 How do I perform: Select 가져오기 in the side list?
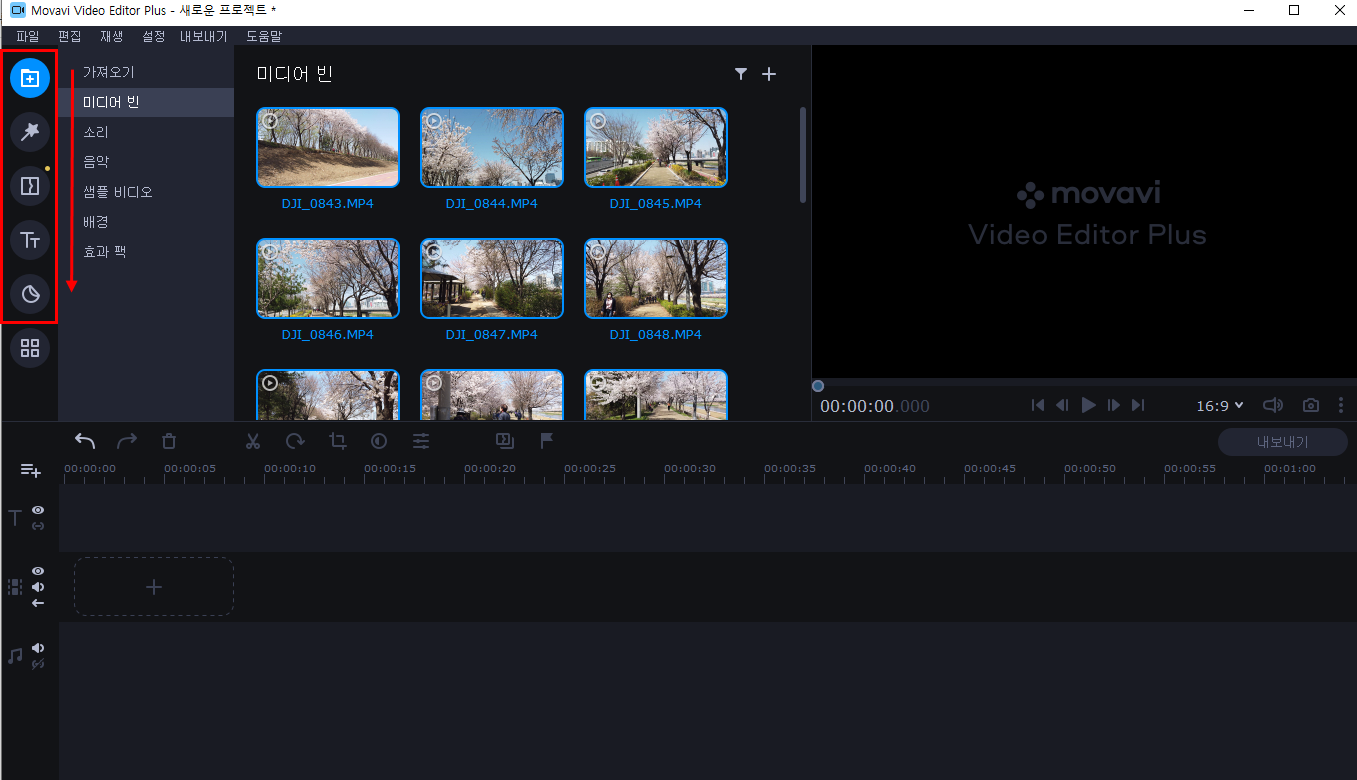(146, 73)
